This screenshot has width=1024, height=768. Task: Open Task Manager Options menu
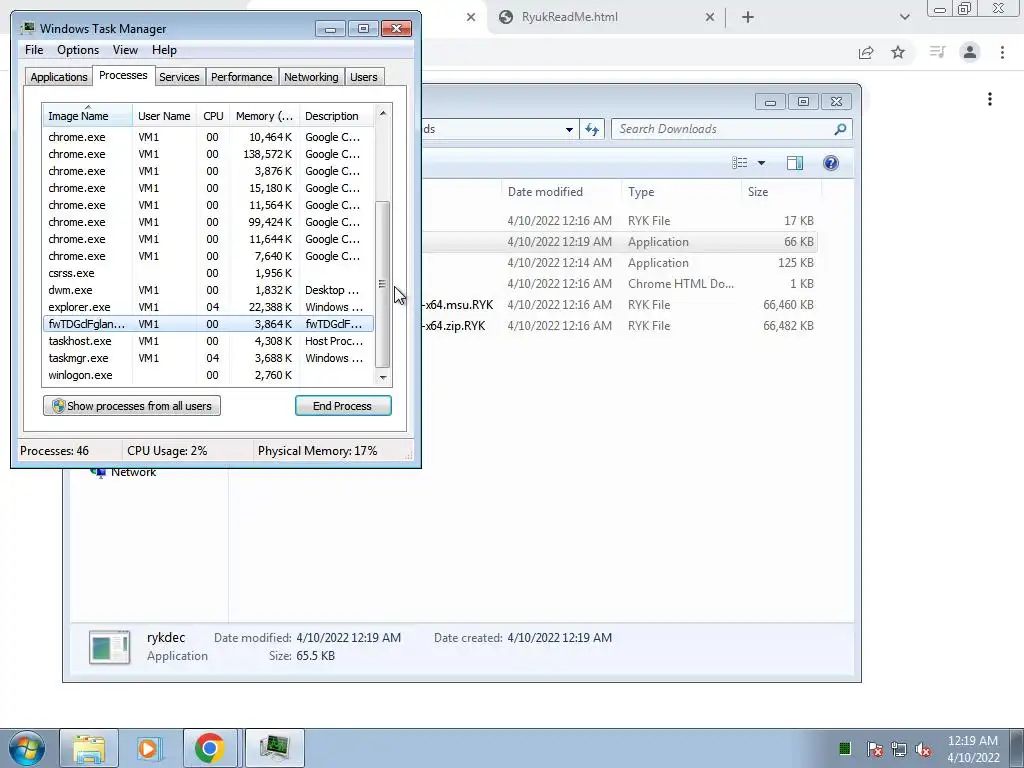[x=78, y=50]
